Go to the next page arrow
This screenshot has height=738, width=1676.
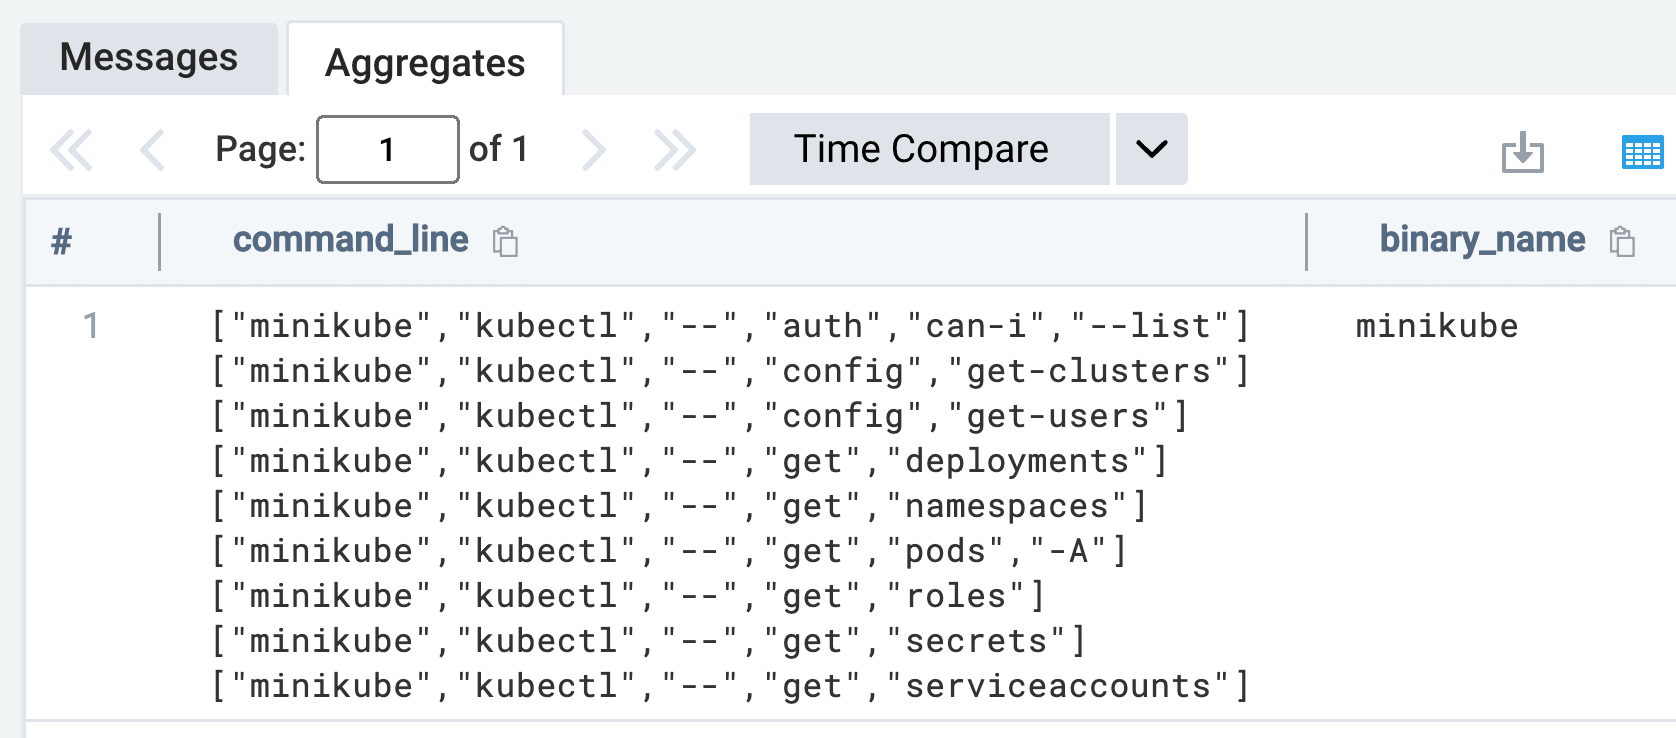[594, 150]
